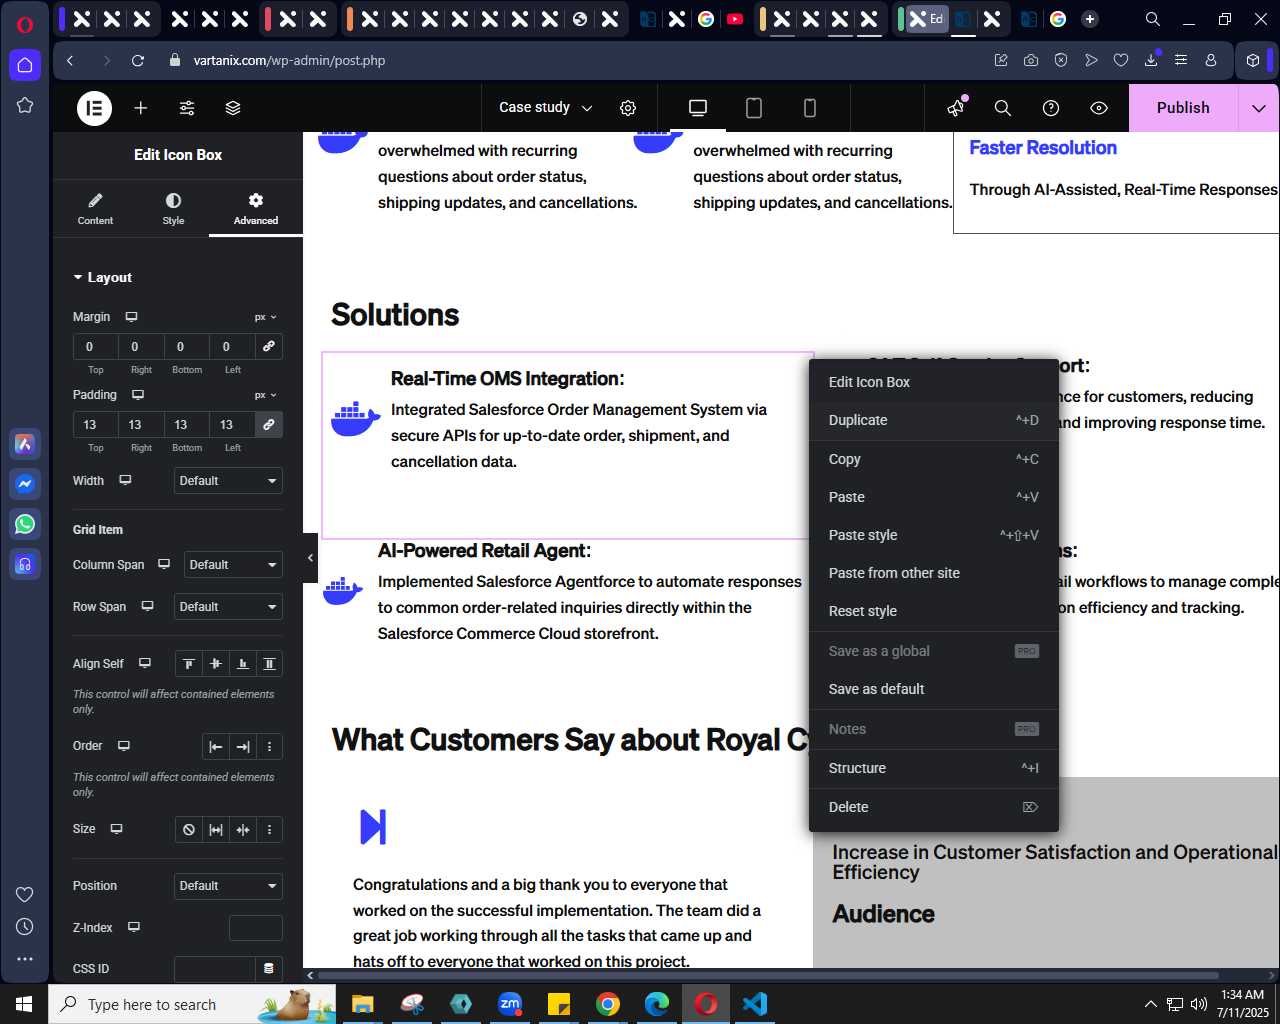The height and width of the screenshot is (1024, 1280).
Task: Switch to desktop preview mode
Action: 698,108
